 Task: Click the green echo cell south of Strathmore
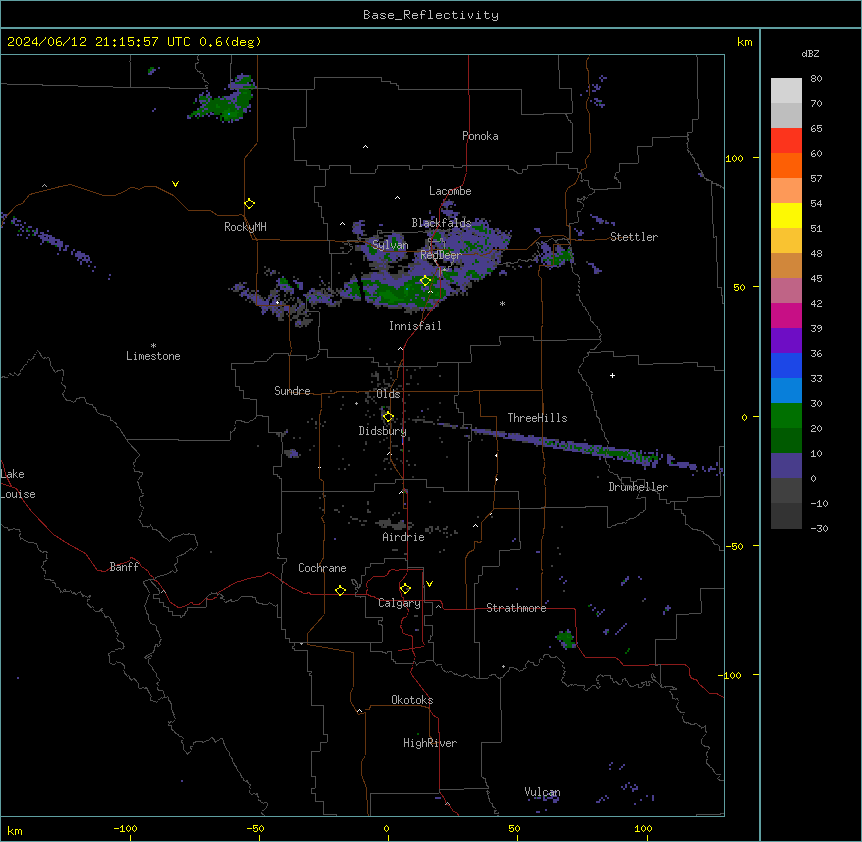click(x=565, y=639)
